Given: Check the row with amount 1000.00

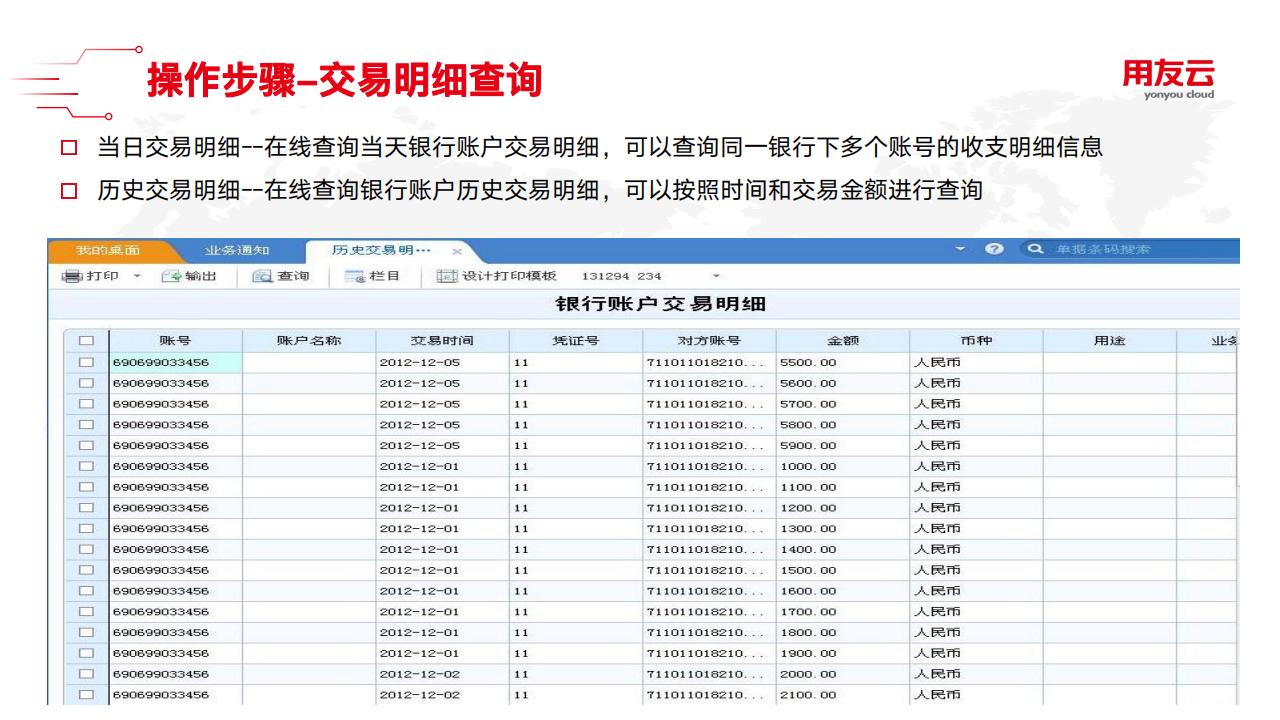Looking at the screenshot, I should coord(85,466).
